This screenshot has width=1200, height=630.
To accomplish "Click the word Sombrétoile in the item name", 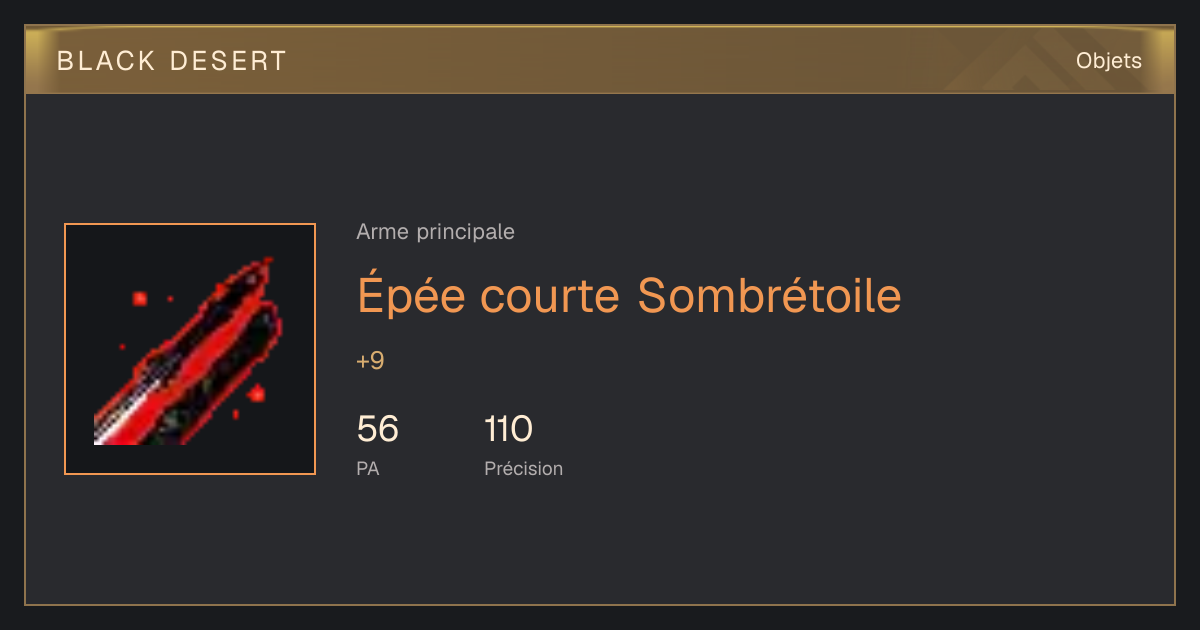I will pos(770,295).
